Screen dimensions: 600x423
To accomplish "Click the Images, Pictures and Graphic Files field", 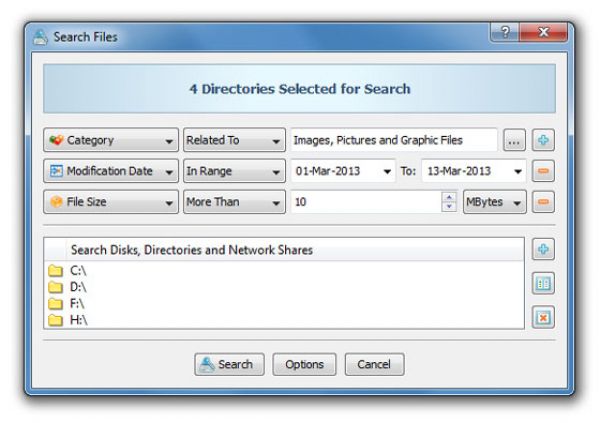I will point(394,140).
